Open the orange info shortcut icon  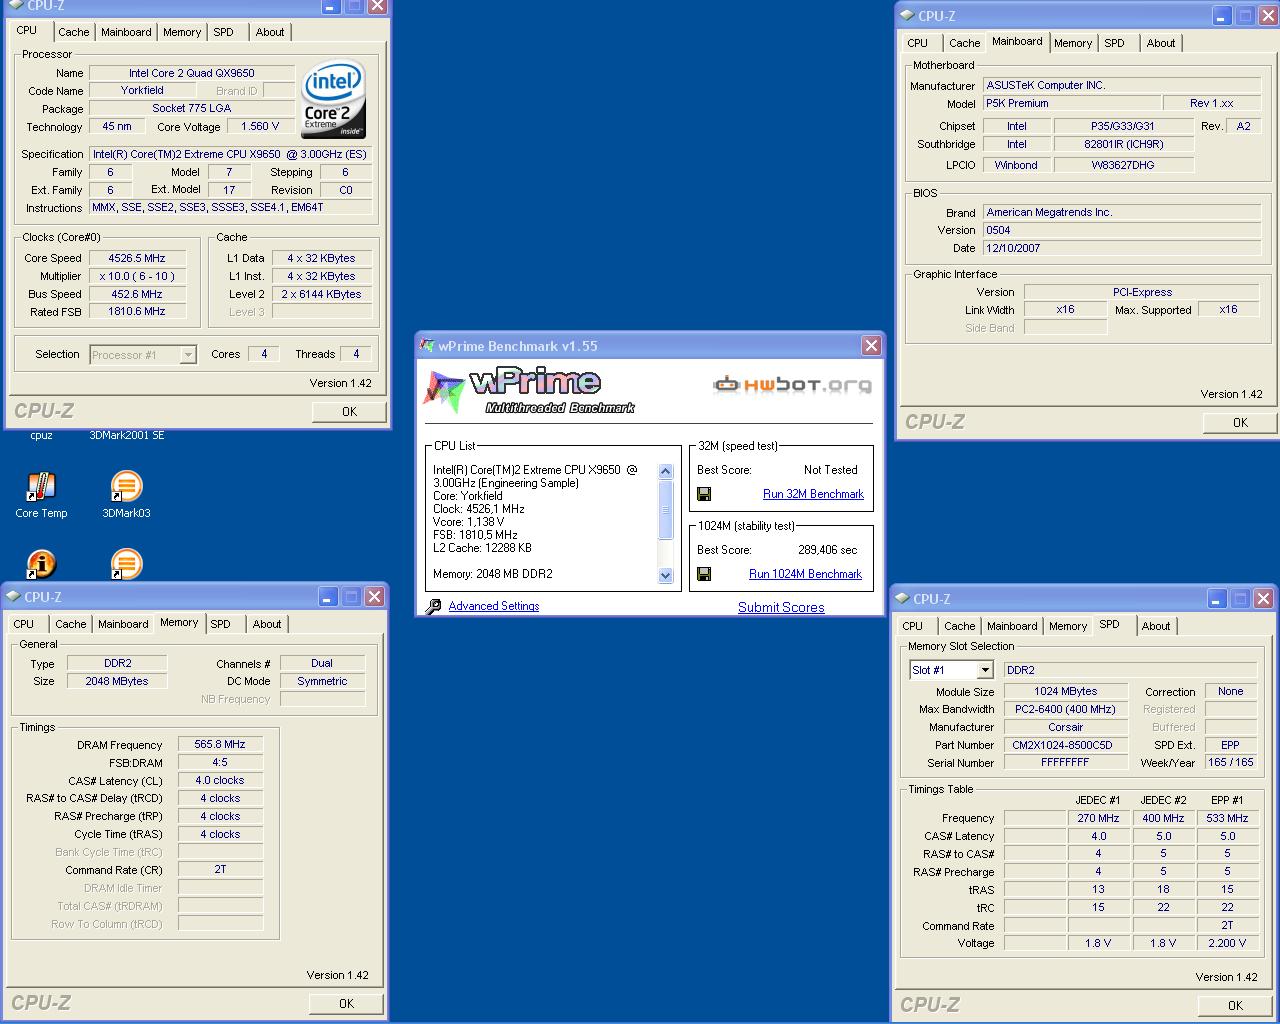pos(41,564)
